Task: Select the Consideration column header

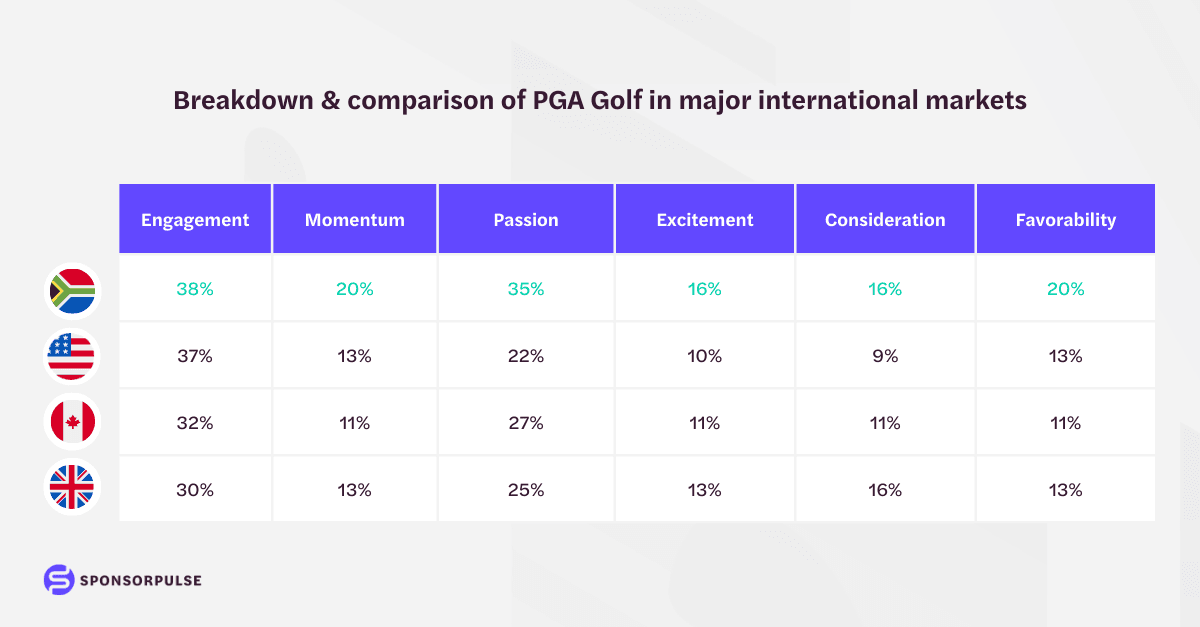Action: tap(885, 220)
